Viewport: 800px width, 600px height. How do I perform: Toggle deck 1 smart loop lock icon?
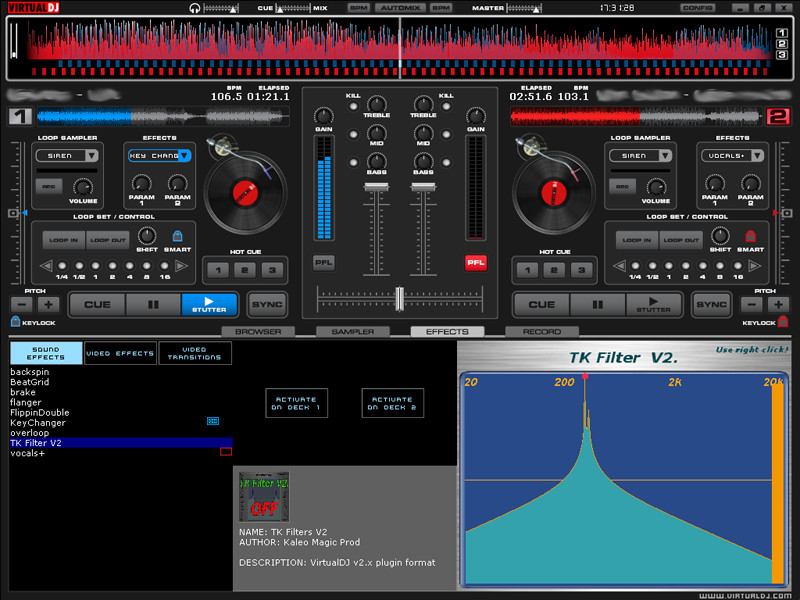[177, 236]
